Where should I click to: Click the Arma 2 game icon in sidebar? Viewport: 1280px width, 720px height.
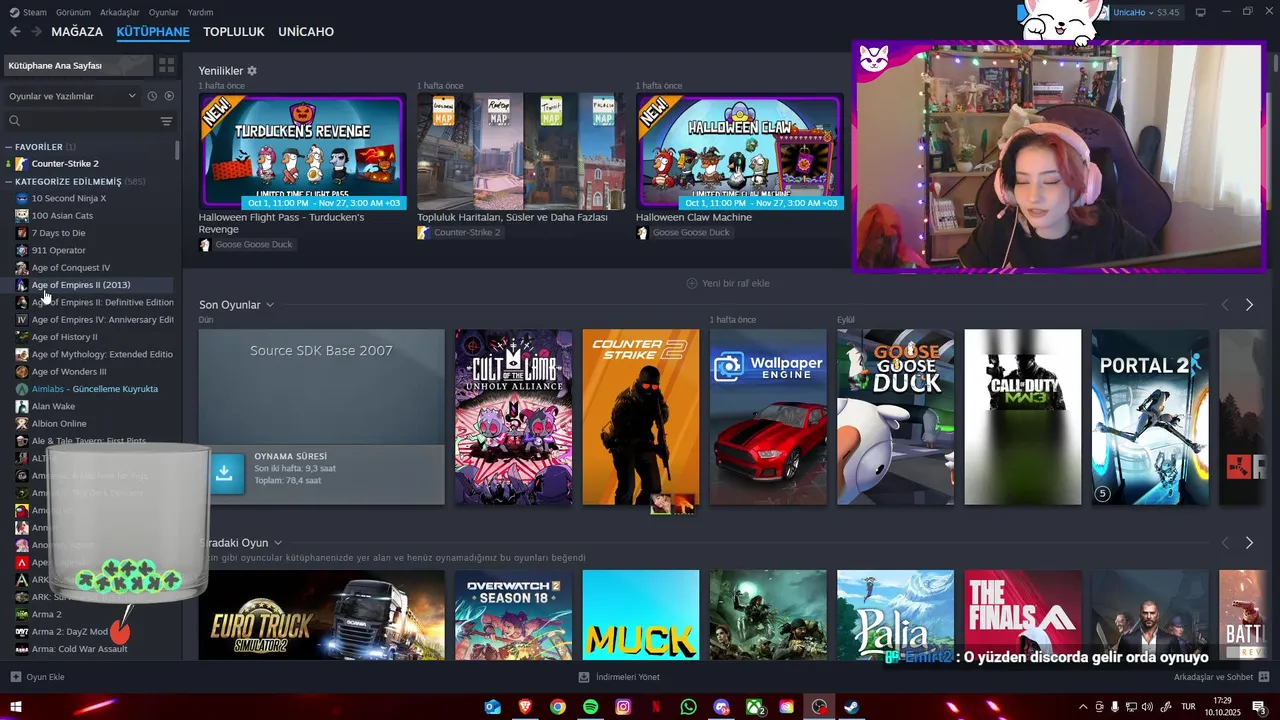[x=21, y=615]
